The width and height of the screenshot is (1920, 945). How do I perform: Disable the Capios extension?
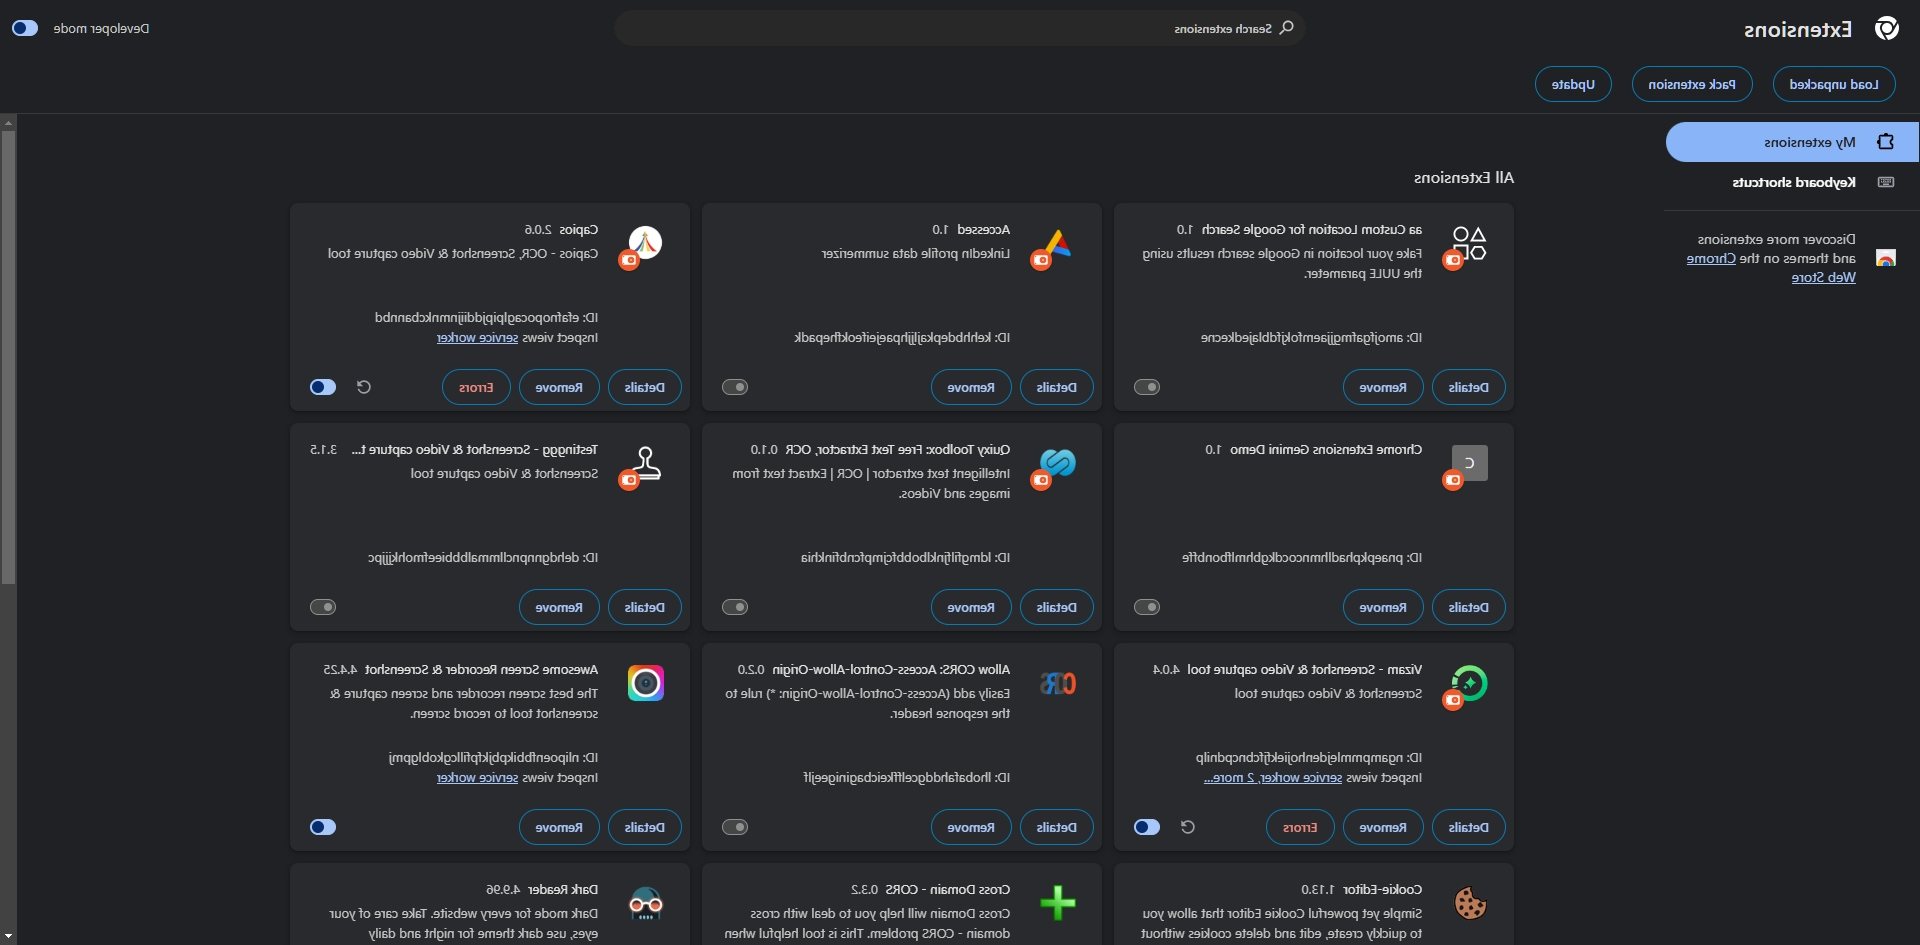click(x=323, y=387)
